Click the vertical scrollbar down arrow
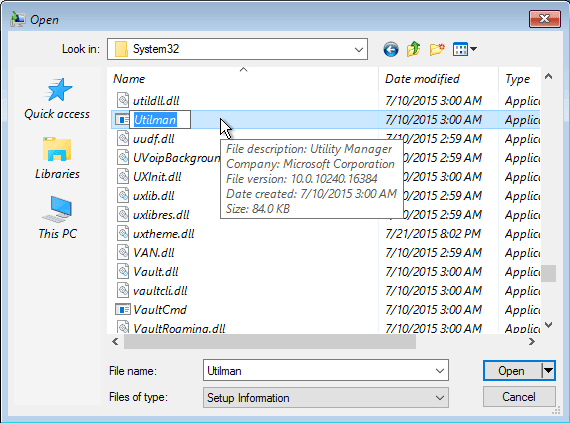Image resolution: width=570 pixels, height=423 pixels. (x=549, y=325)
